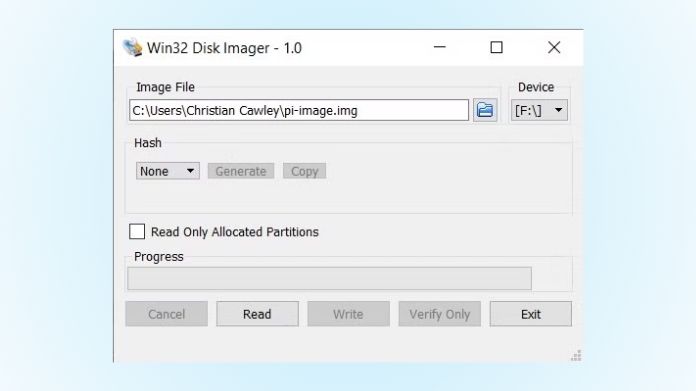Click the "Hash" group label

(x=148, y=143)
